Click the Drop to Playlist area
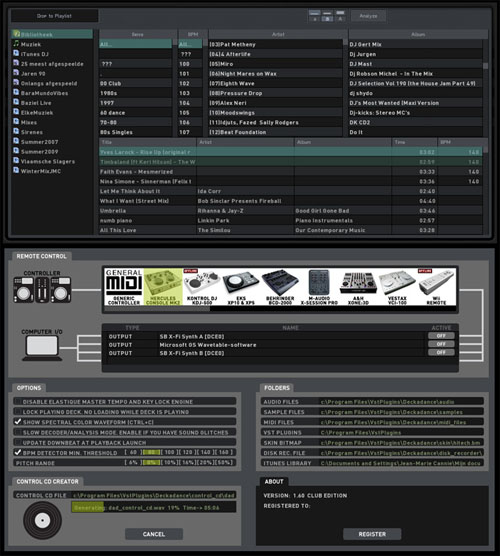The width and height of the screenshot is (500, 556). 54,16
